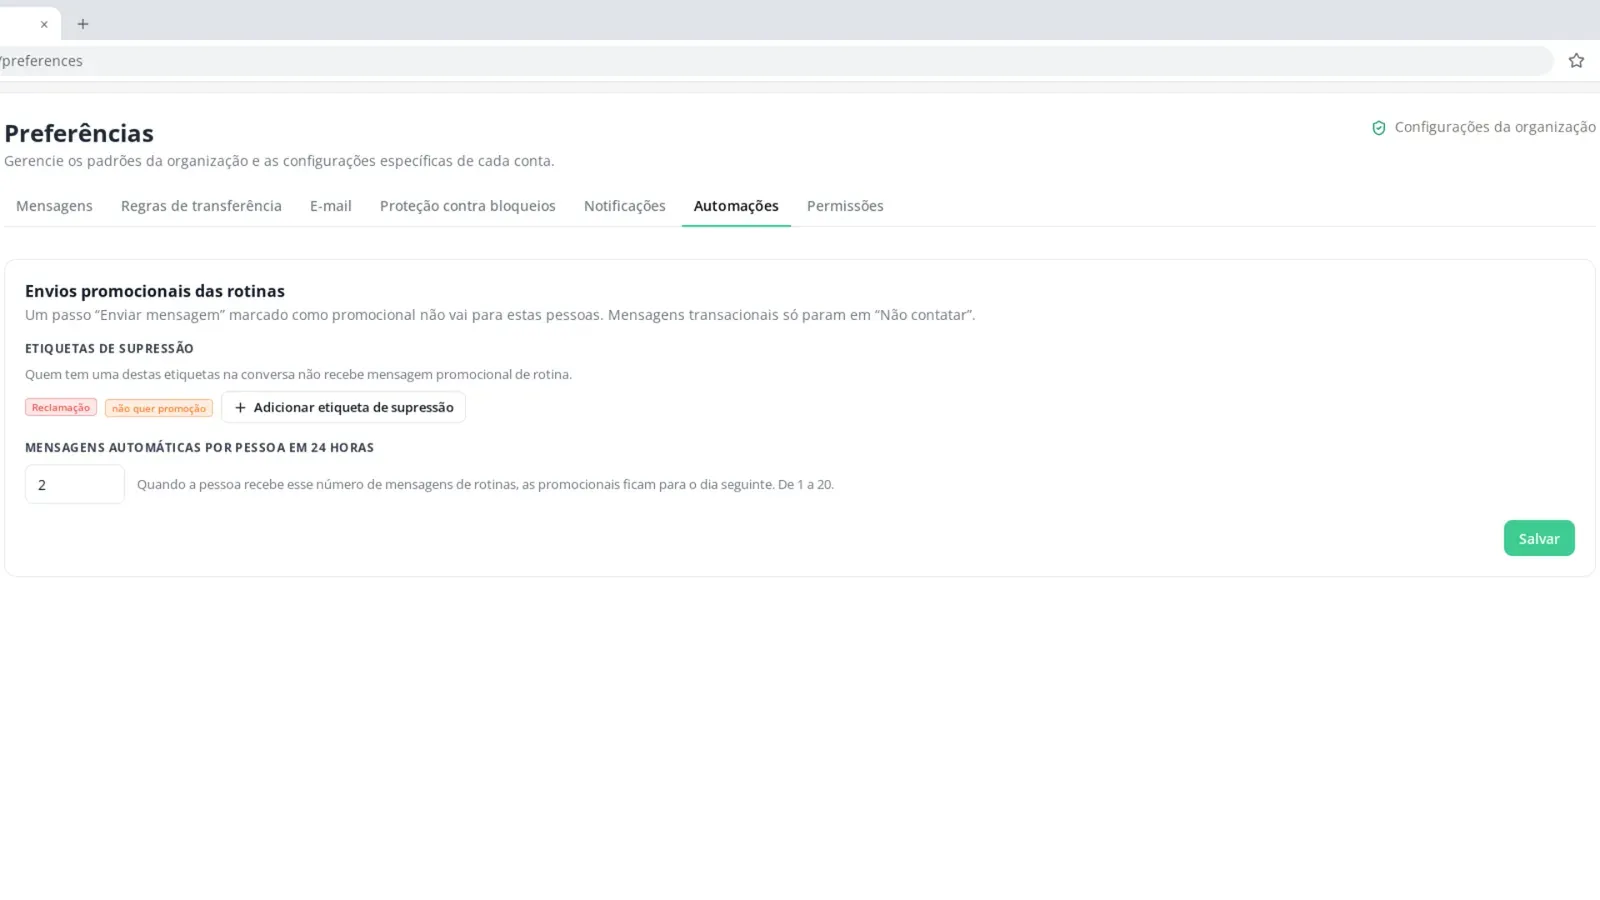Select the Notificações tab
1600x900 pixels.
point(625,206)
